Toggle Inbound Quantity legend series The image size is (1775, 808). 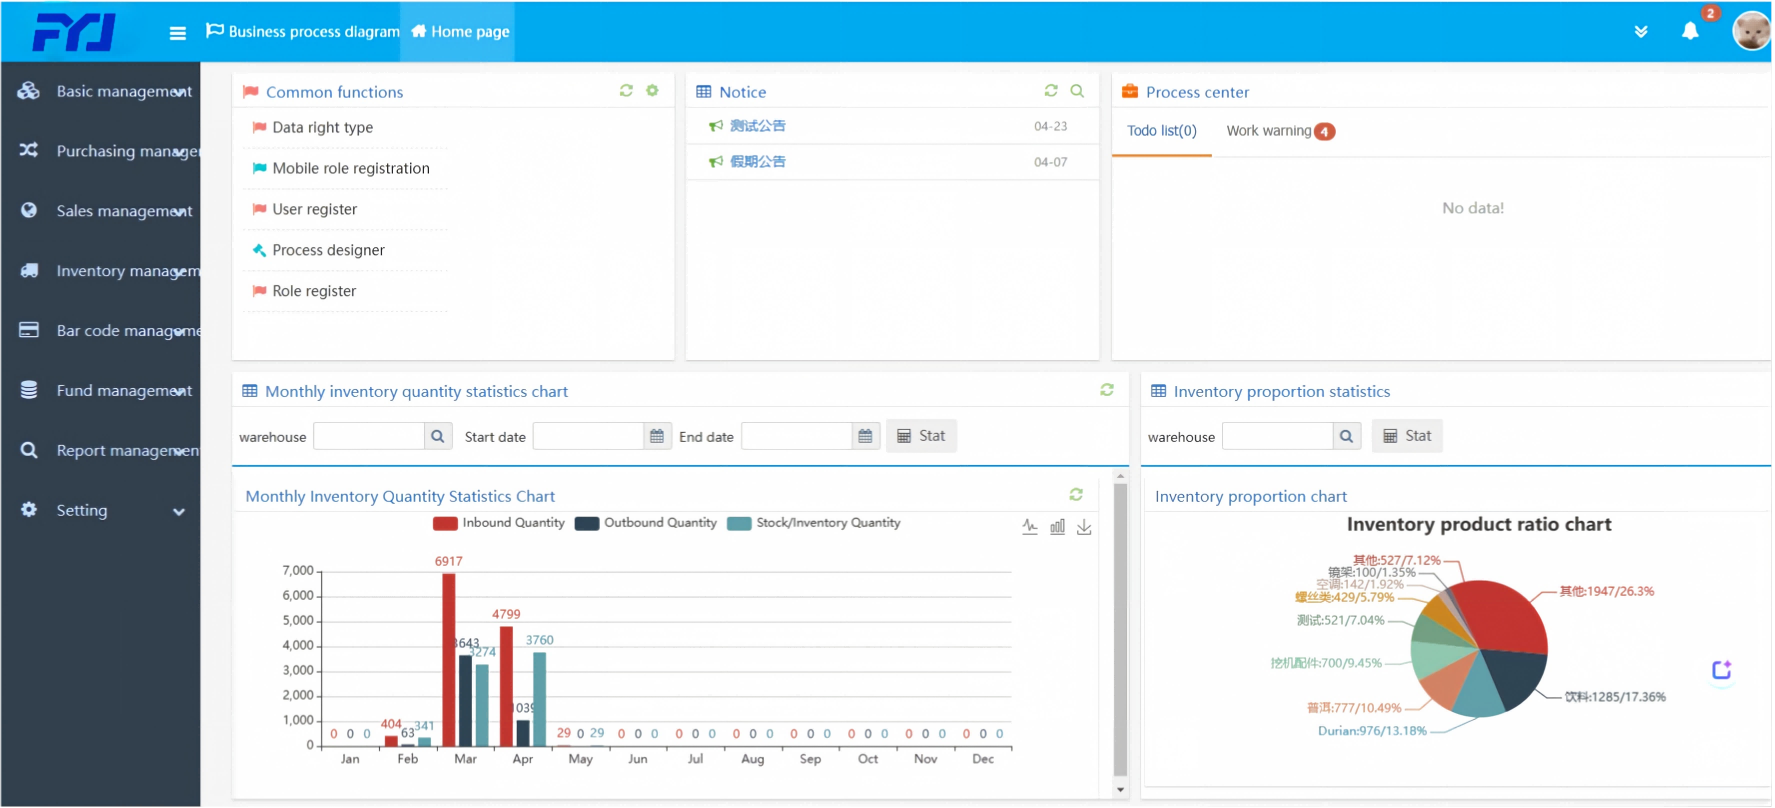[x=499, y=523]
